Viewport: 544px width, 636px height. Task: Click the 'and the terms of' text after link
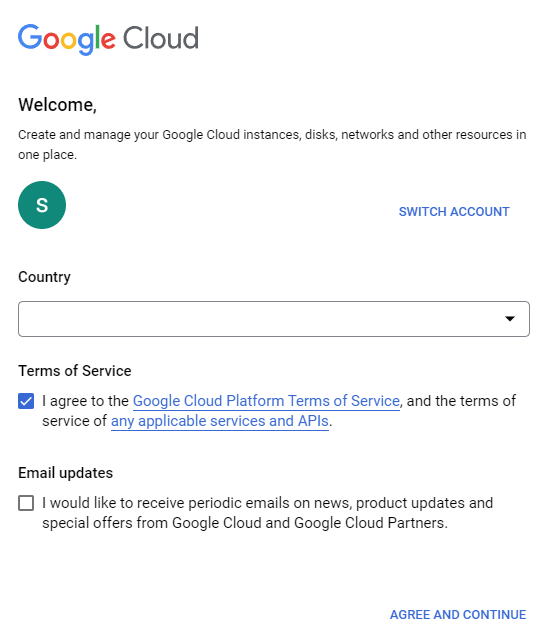tap(461, 401)
